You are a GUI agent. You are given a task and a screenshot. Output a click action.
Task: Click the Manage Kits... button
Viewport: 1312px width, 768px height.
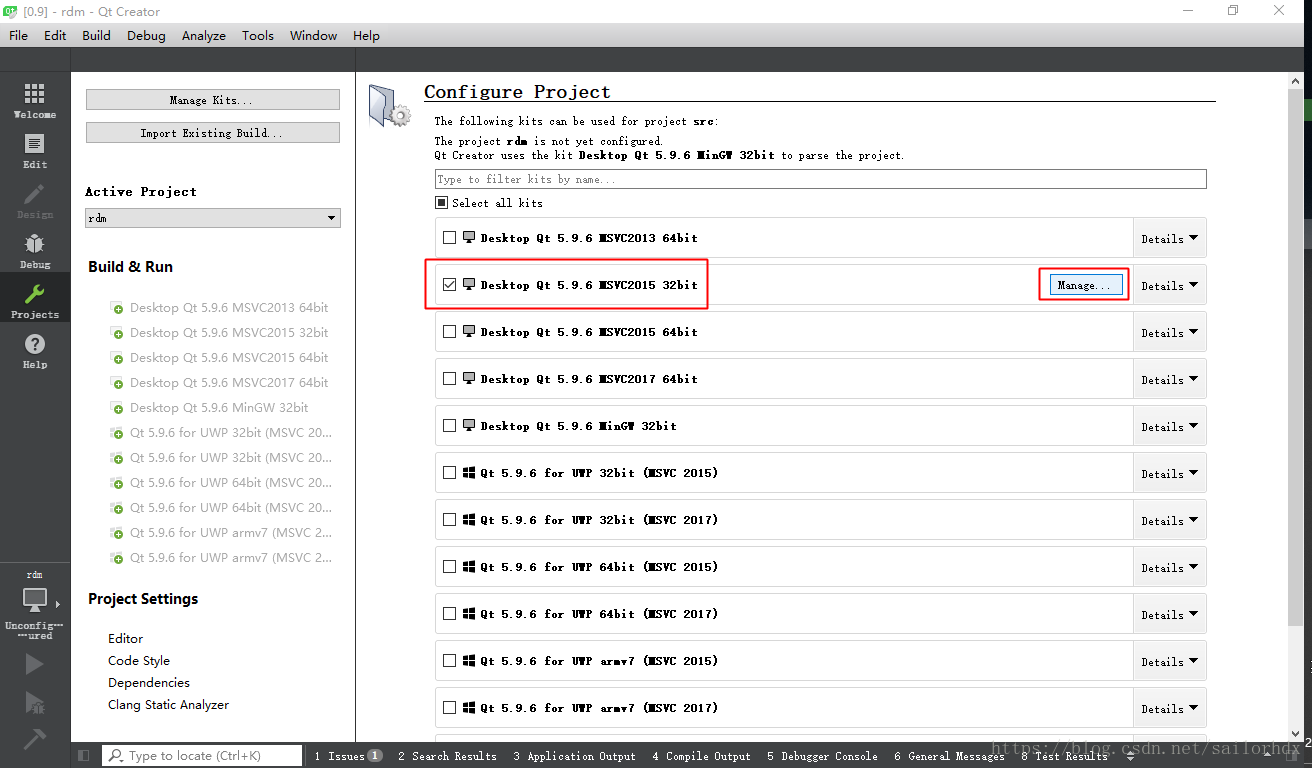click(213, 100)
